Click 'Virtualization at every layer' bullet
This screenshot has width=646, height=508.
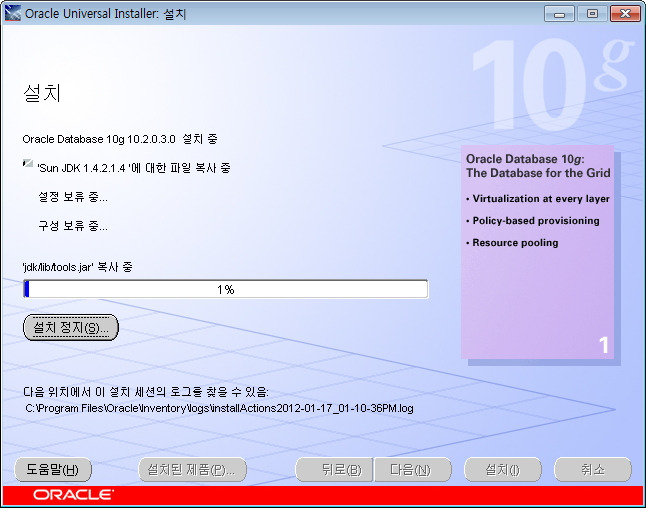click(x=538, y=199)
